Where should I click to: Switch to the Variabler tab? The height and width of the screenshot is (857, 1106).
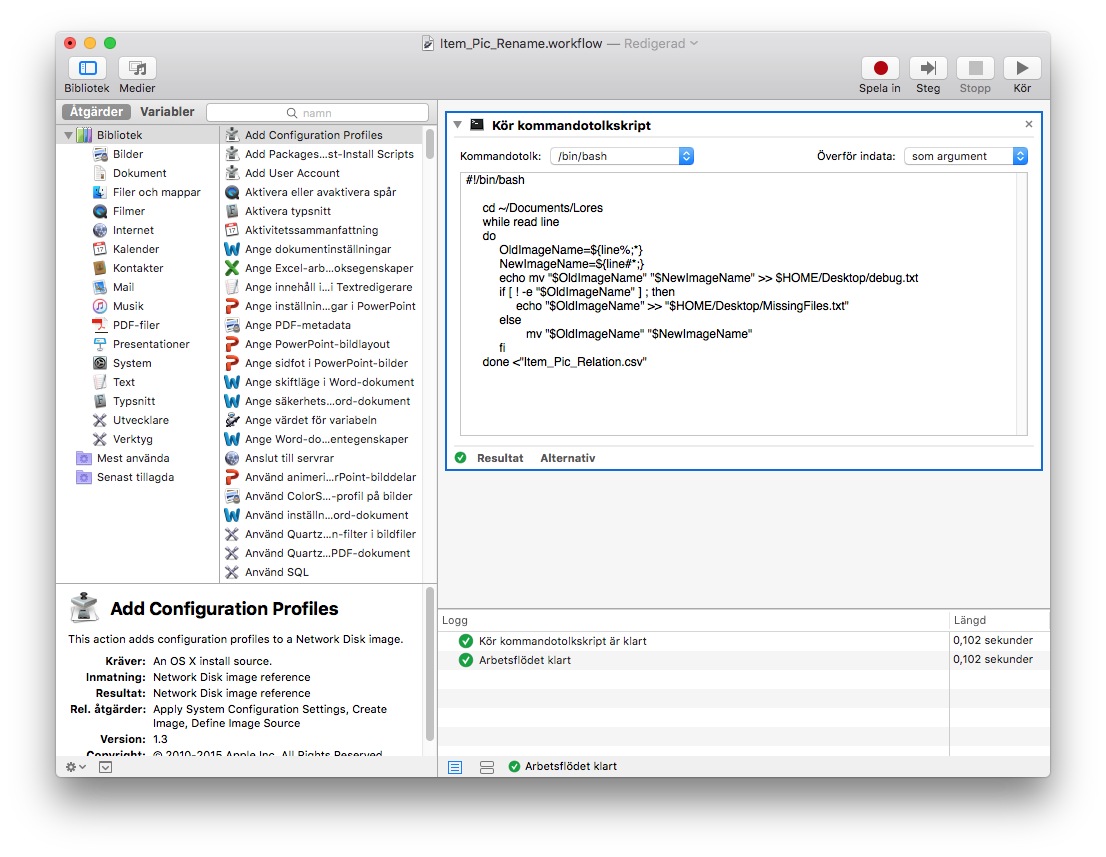(x=167, y=111)
